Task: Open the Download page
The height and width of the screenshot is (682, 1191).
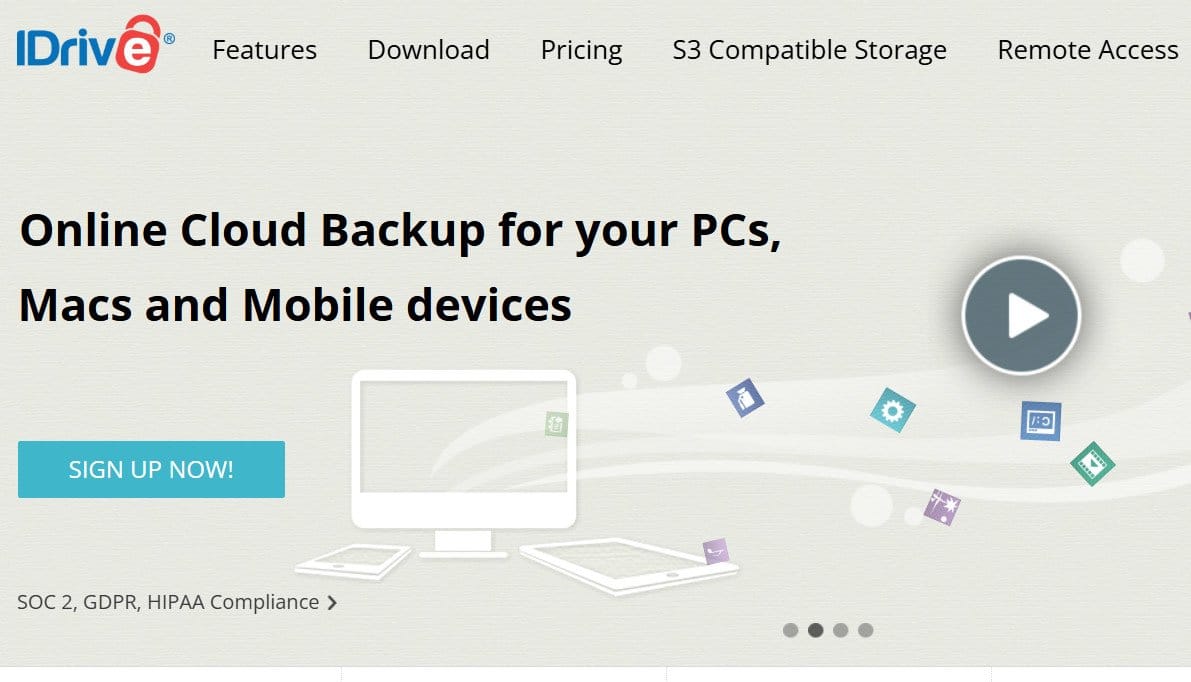Action: click(428, 49)
